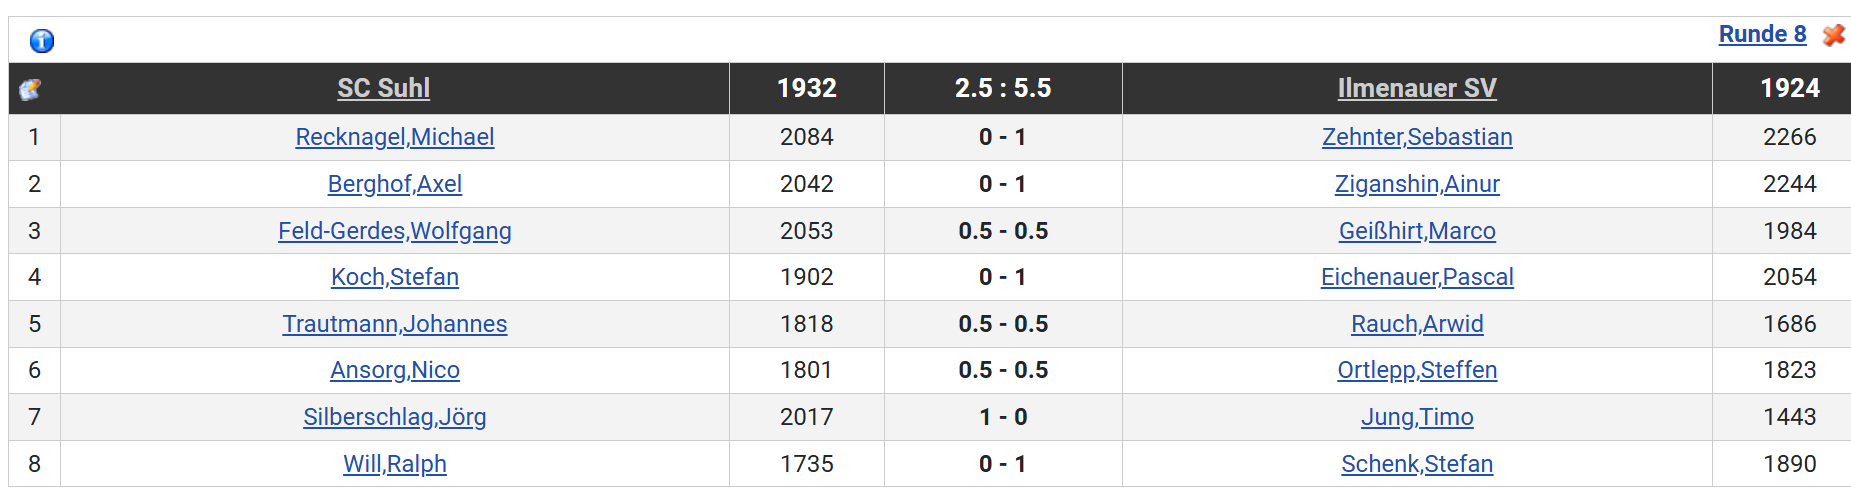View Jung,Timo player details

1416,417
